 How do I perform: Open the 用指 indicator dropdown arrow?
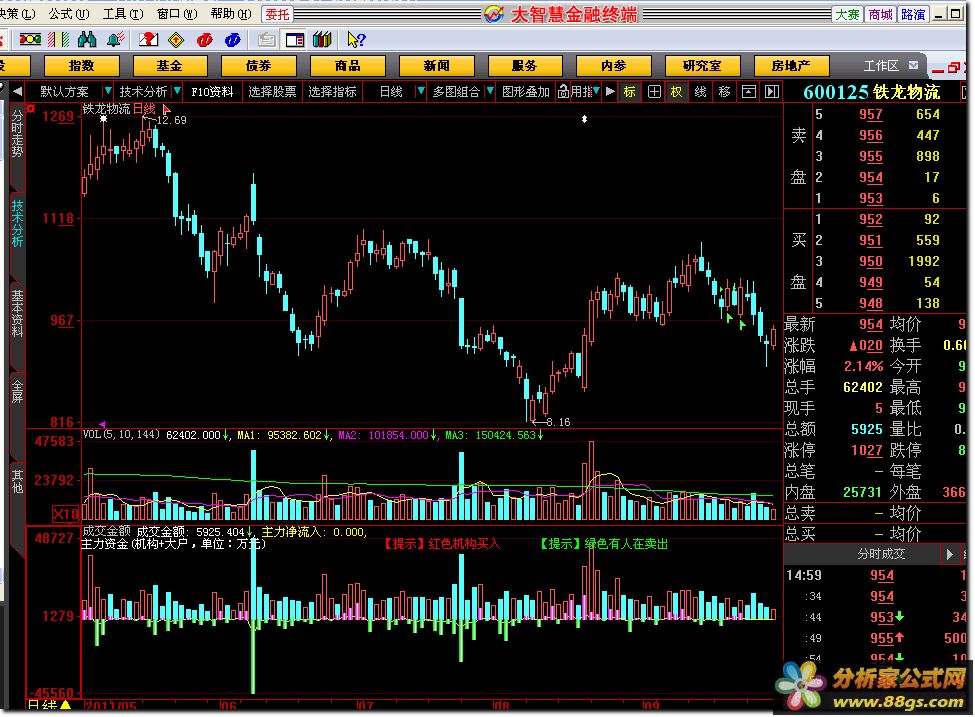pos(596,91)
